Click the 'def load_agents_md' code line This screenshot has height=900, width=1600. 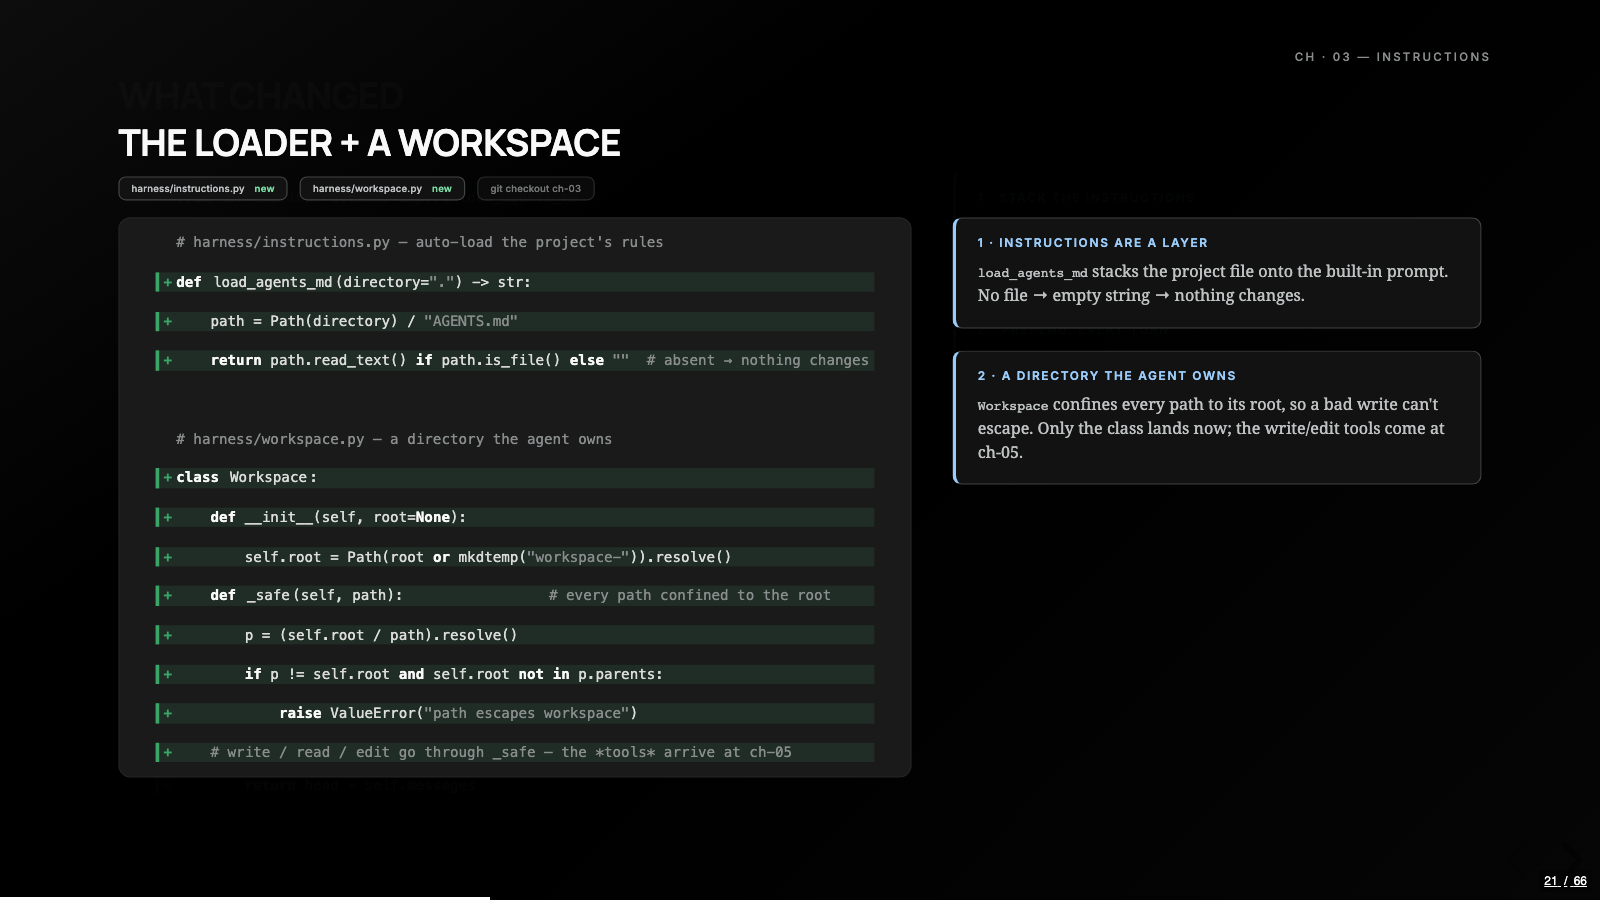pyautogui.click(x=515, y=282)
